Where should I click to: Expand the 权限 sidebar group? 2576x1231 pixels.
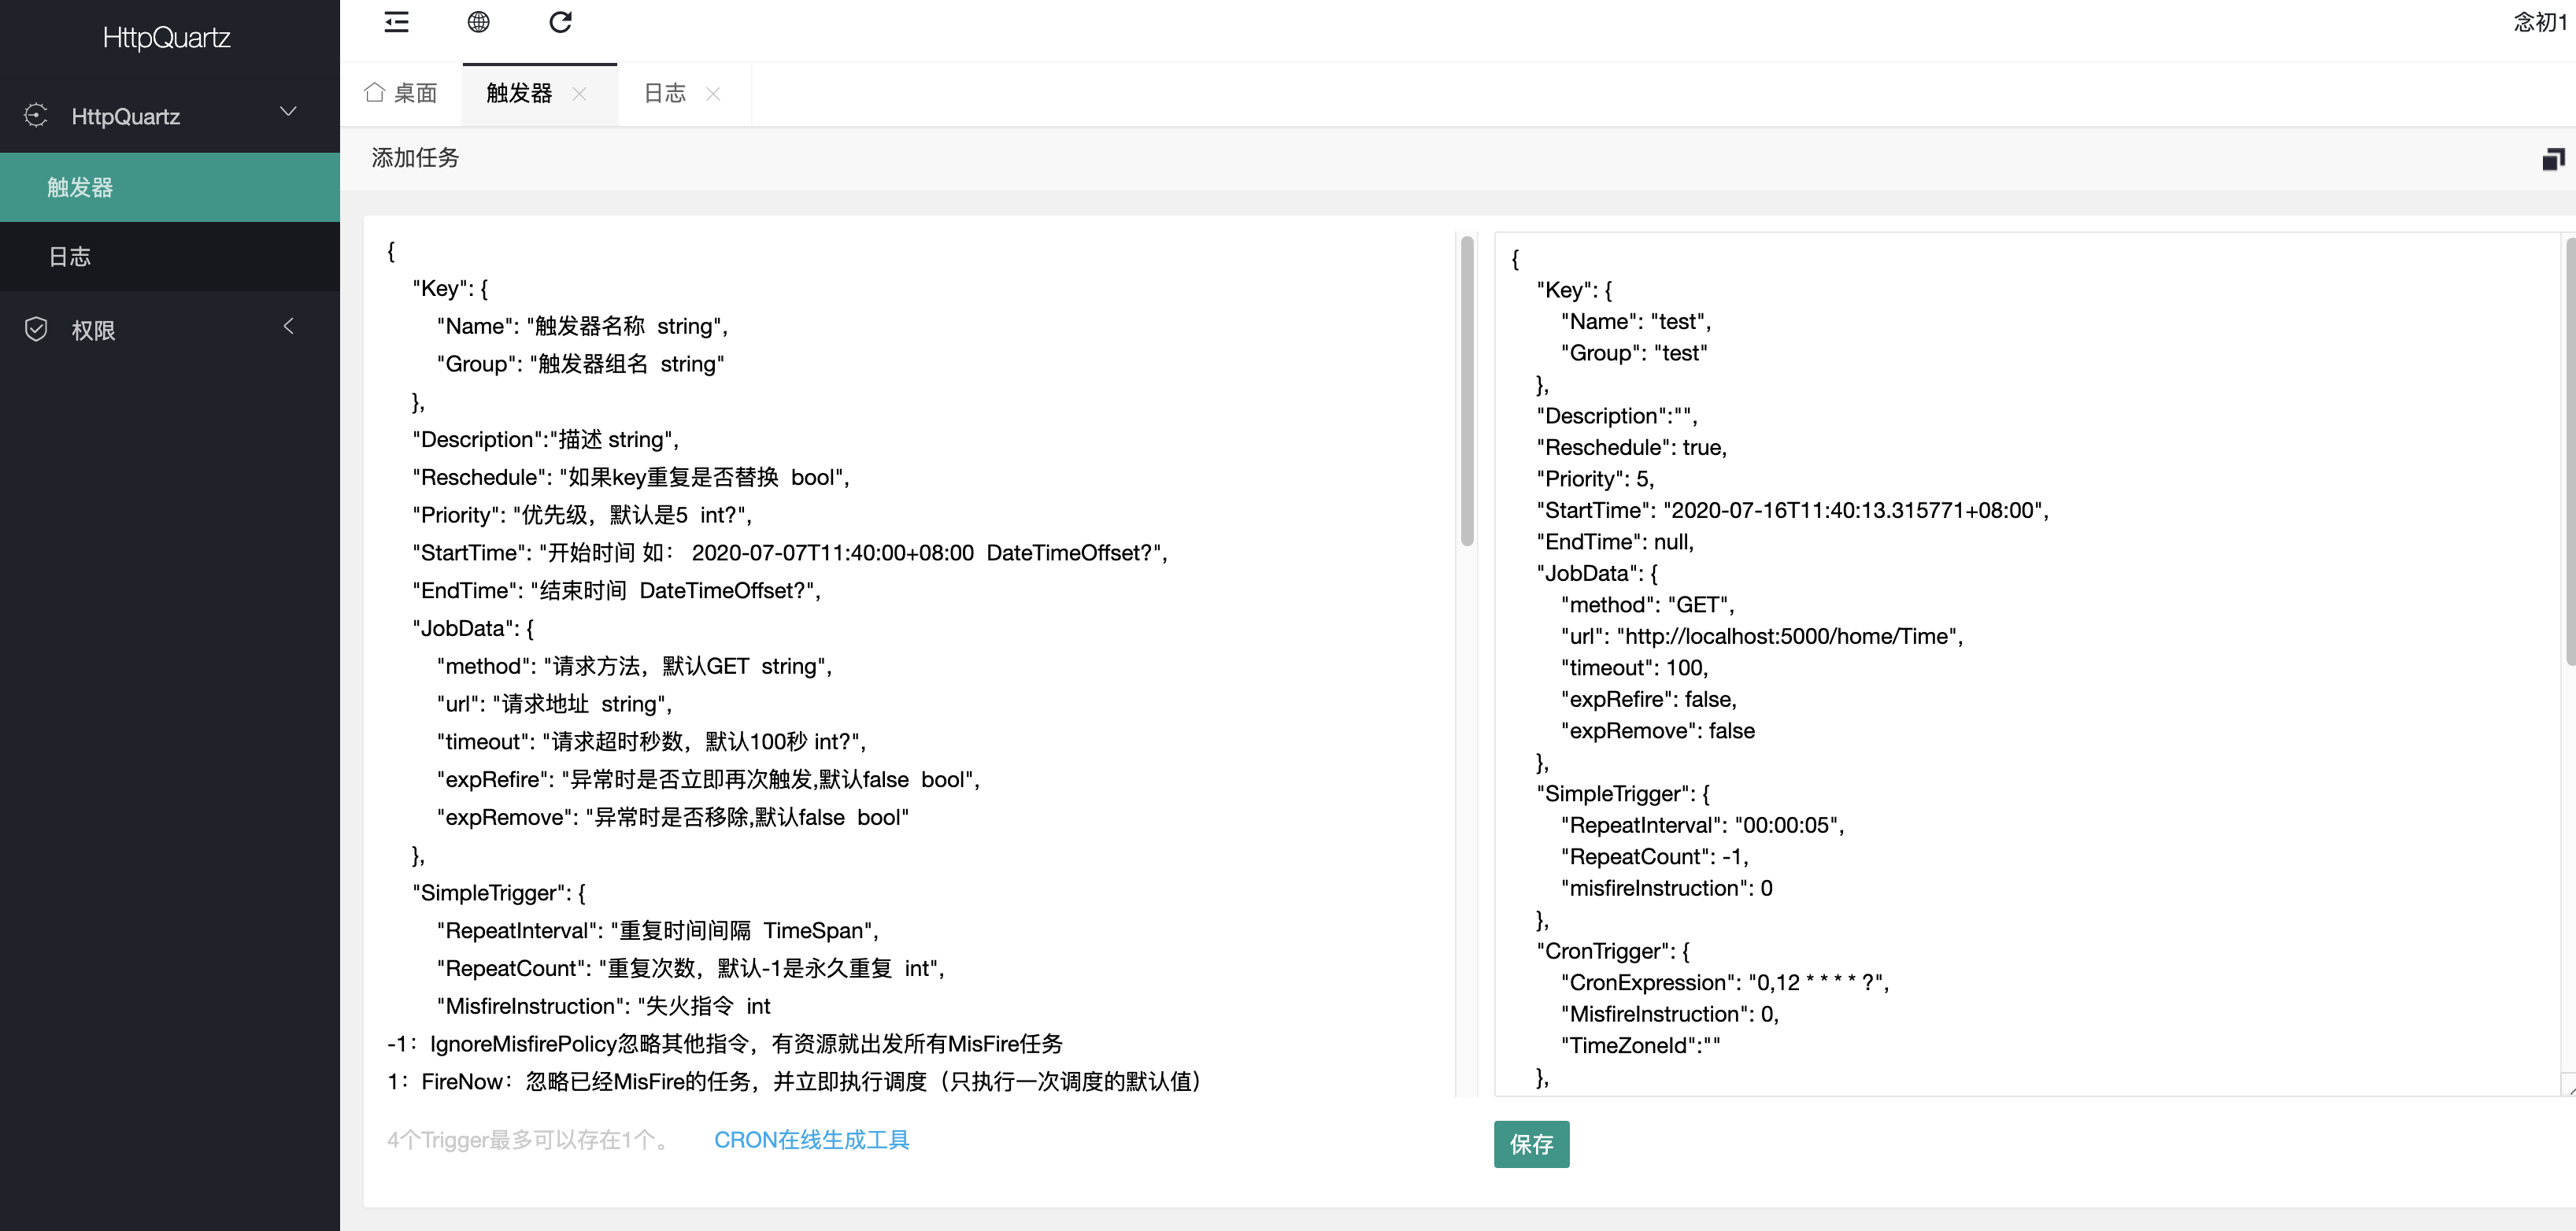click(288, 326)
